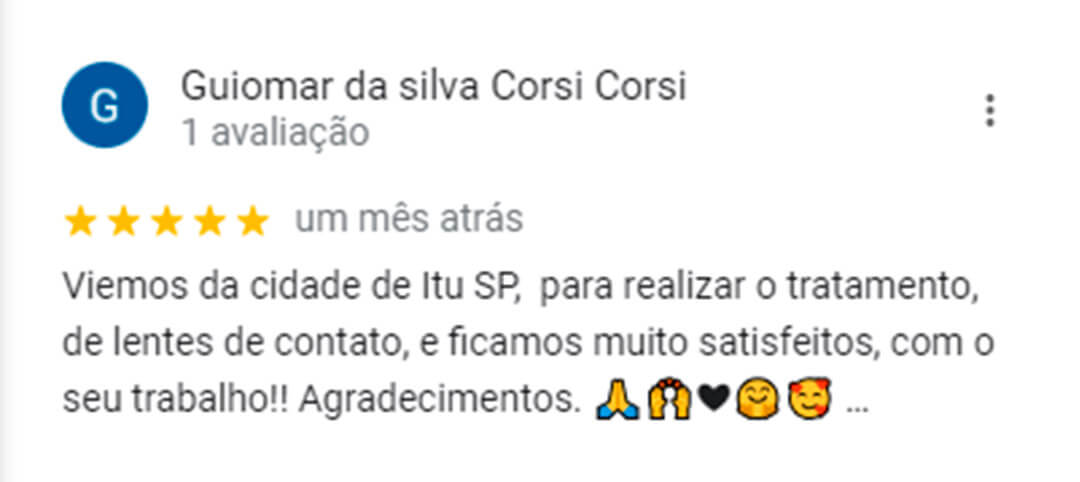Click the review line mentioning Itu SP
Viewport: 1080px width, 482px height.
(x=521, y=287)
